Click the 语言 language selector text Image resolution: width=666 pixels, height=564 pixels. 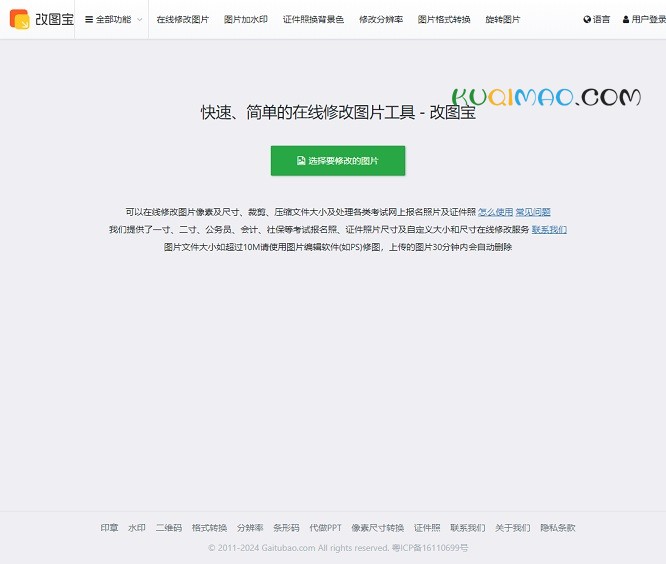pos(601,20)
